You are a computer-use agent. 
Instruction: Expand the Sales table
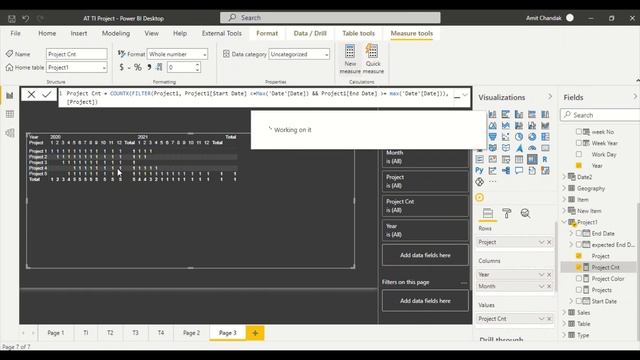coord(564,312)
